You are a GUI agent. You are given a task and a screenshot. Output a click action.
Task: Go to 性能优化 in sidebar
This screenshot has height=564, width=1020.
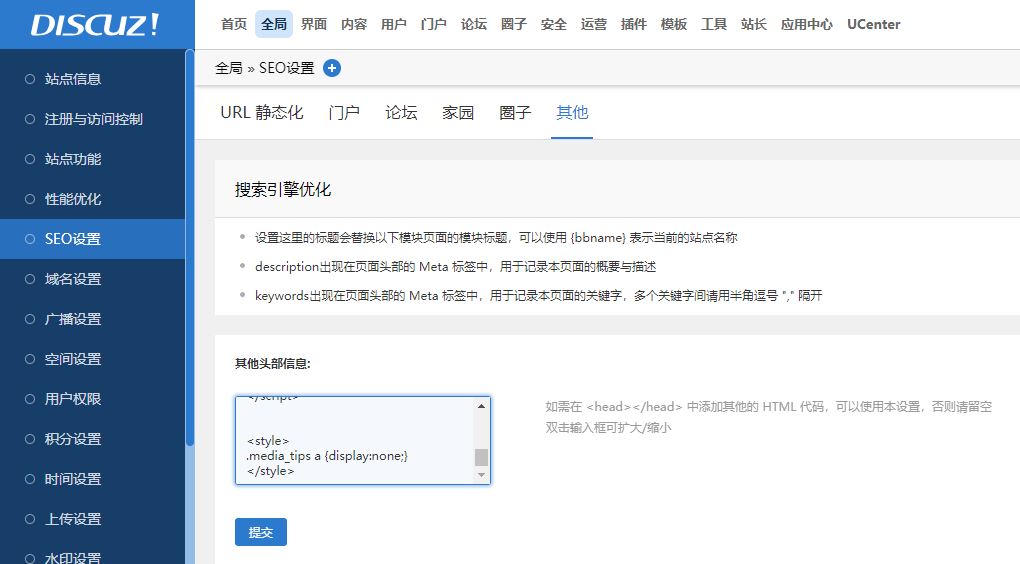coord(92,199)
